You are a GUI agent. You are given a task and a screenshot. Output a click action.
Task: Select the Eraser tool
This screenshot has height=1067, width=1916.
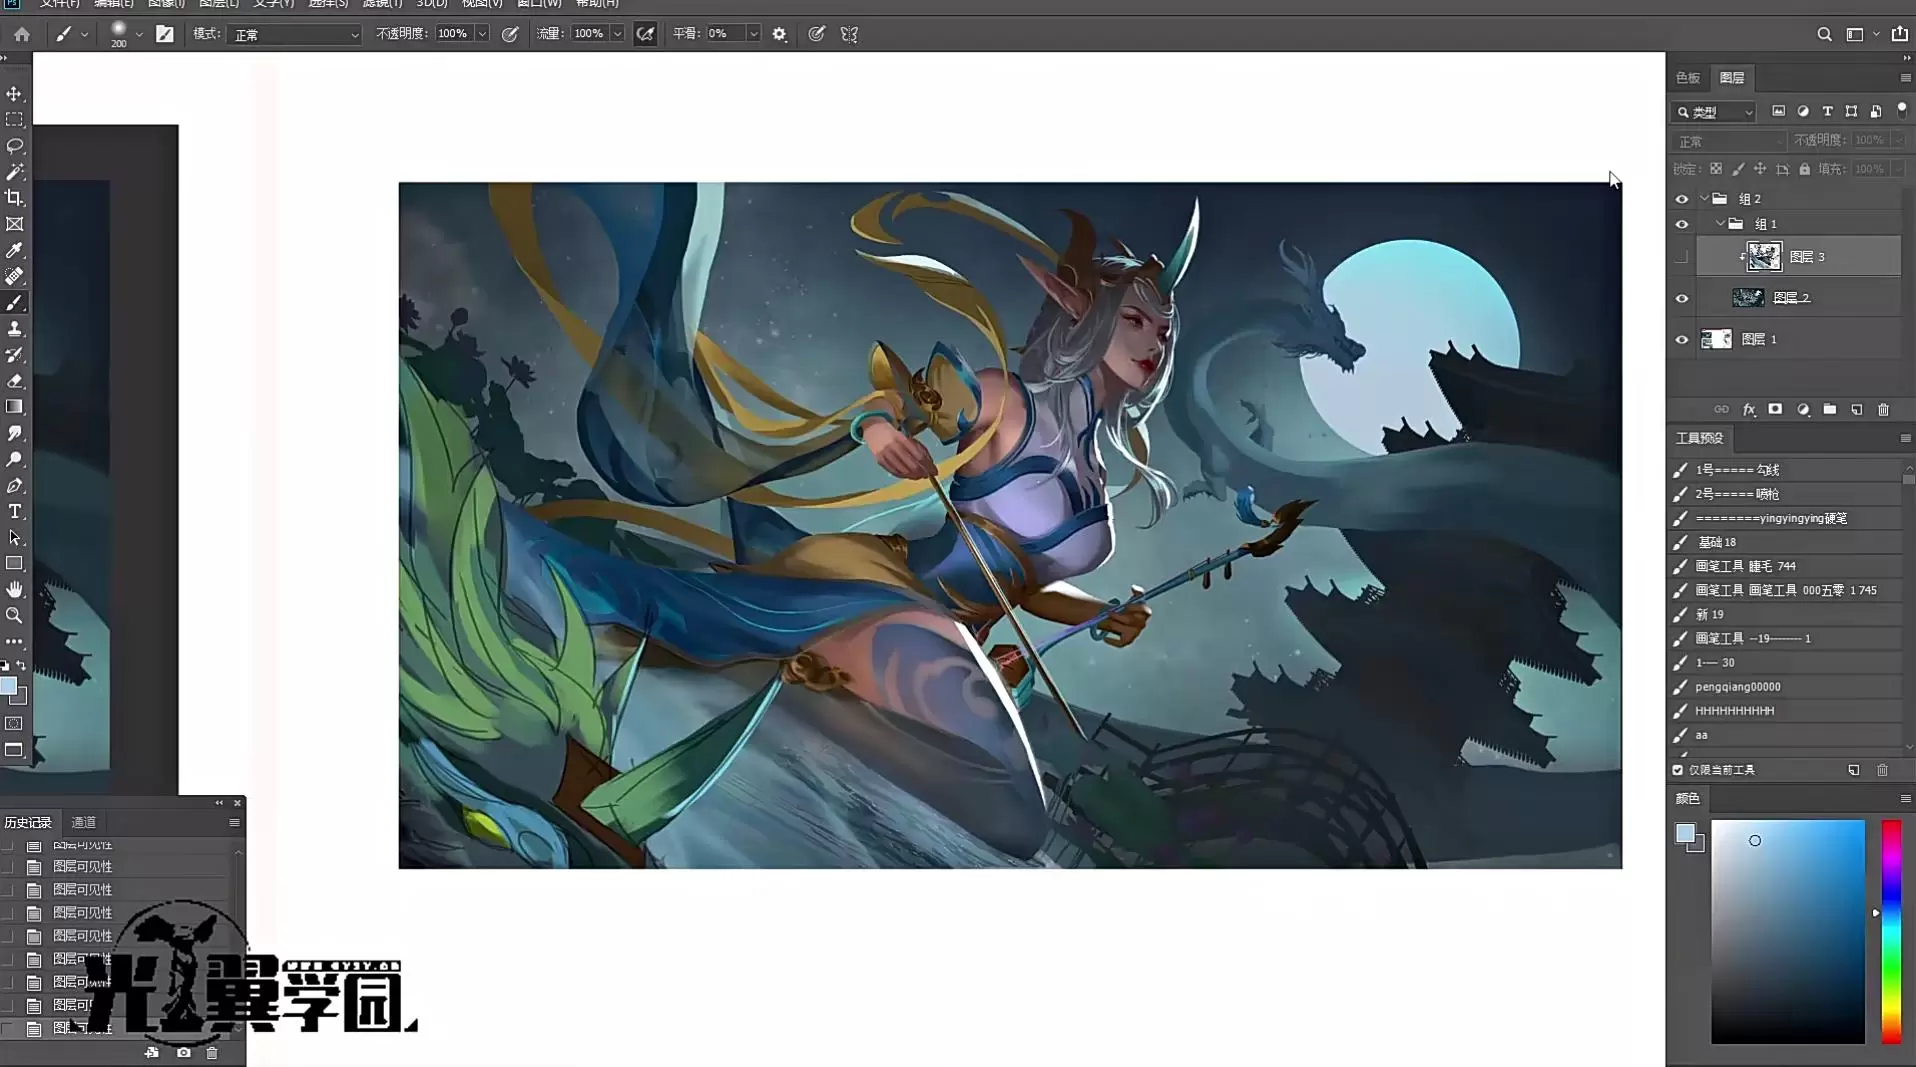pos(14,381)
